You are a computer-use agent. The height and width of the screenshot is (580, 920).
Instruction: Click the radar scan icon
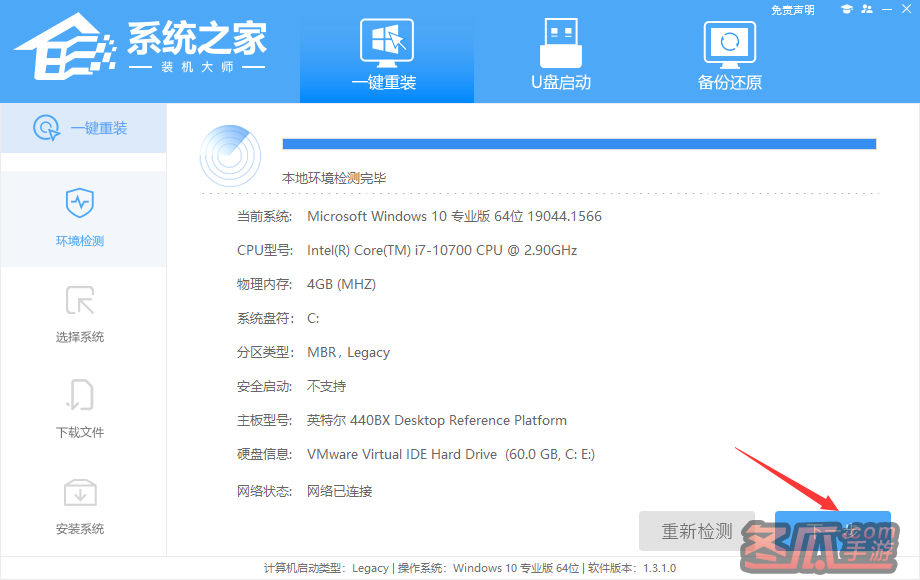tap(231, 155)
